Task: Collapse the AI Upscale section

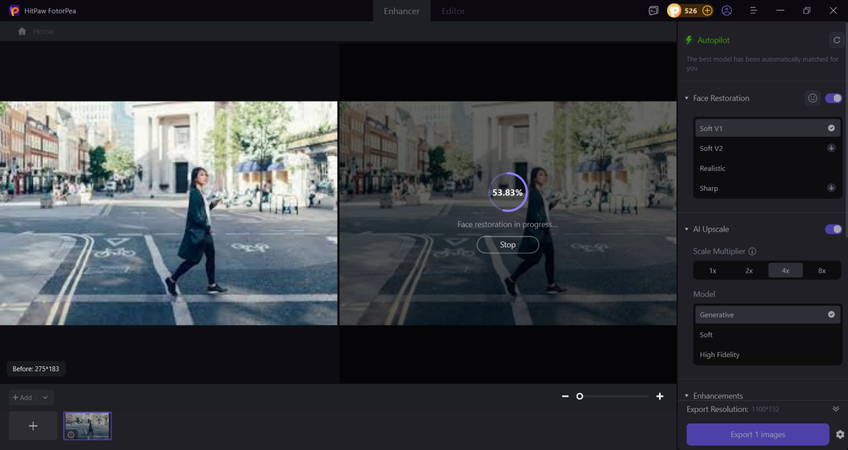Action: [x=687, y=229]
